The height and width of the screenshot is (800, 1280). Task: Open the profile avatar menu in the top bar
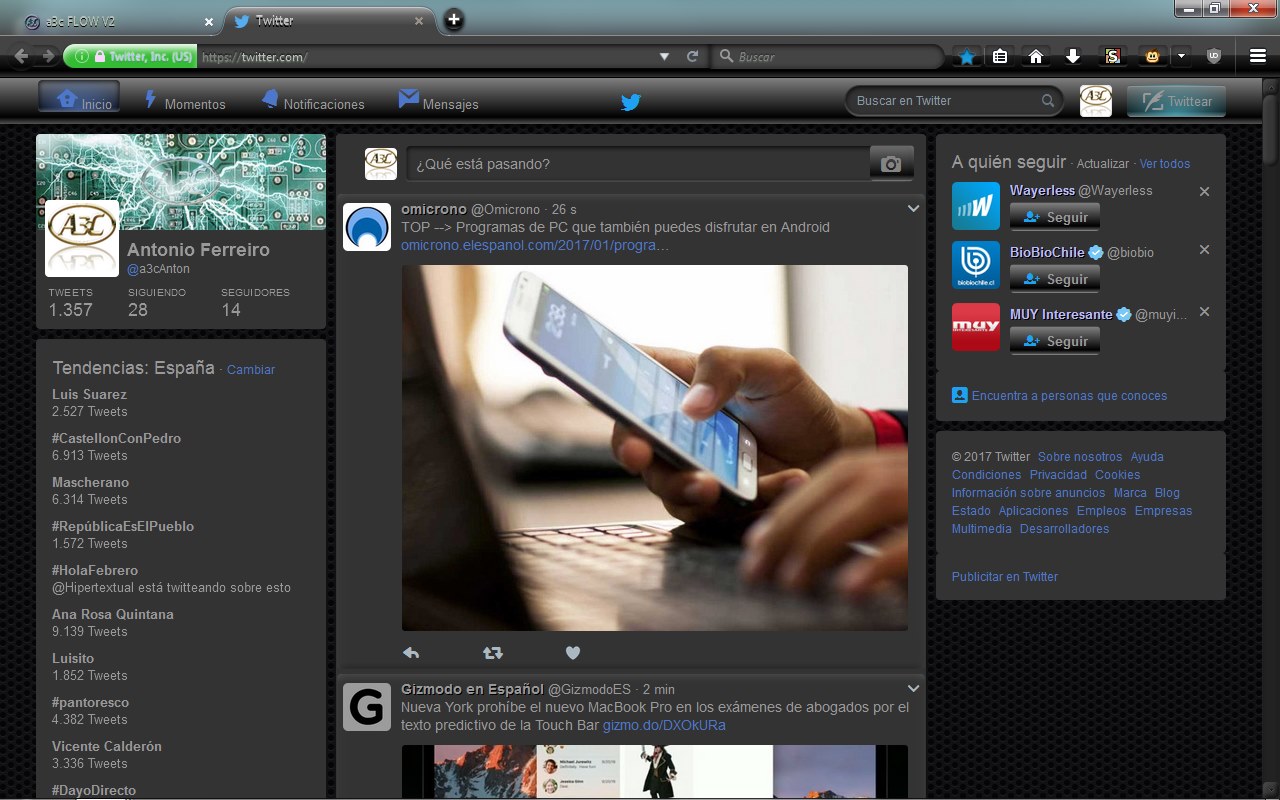point(1096,100)
